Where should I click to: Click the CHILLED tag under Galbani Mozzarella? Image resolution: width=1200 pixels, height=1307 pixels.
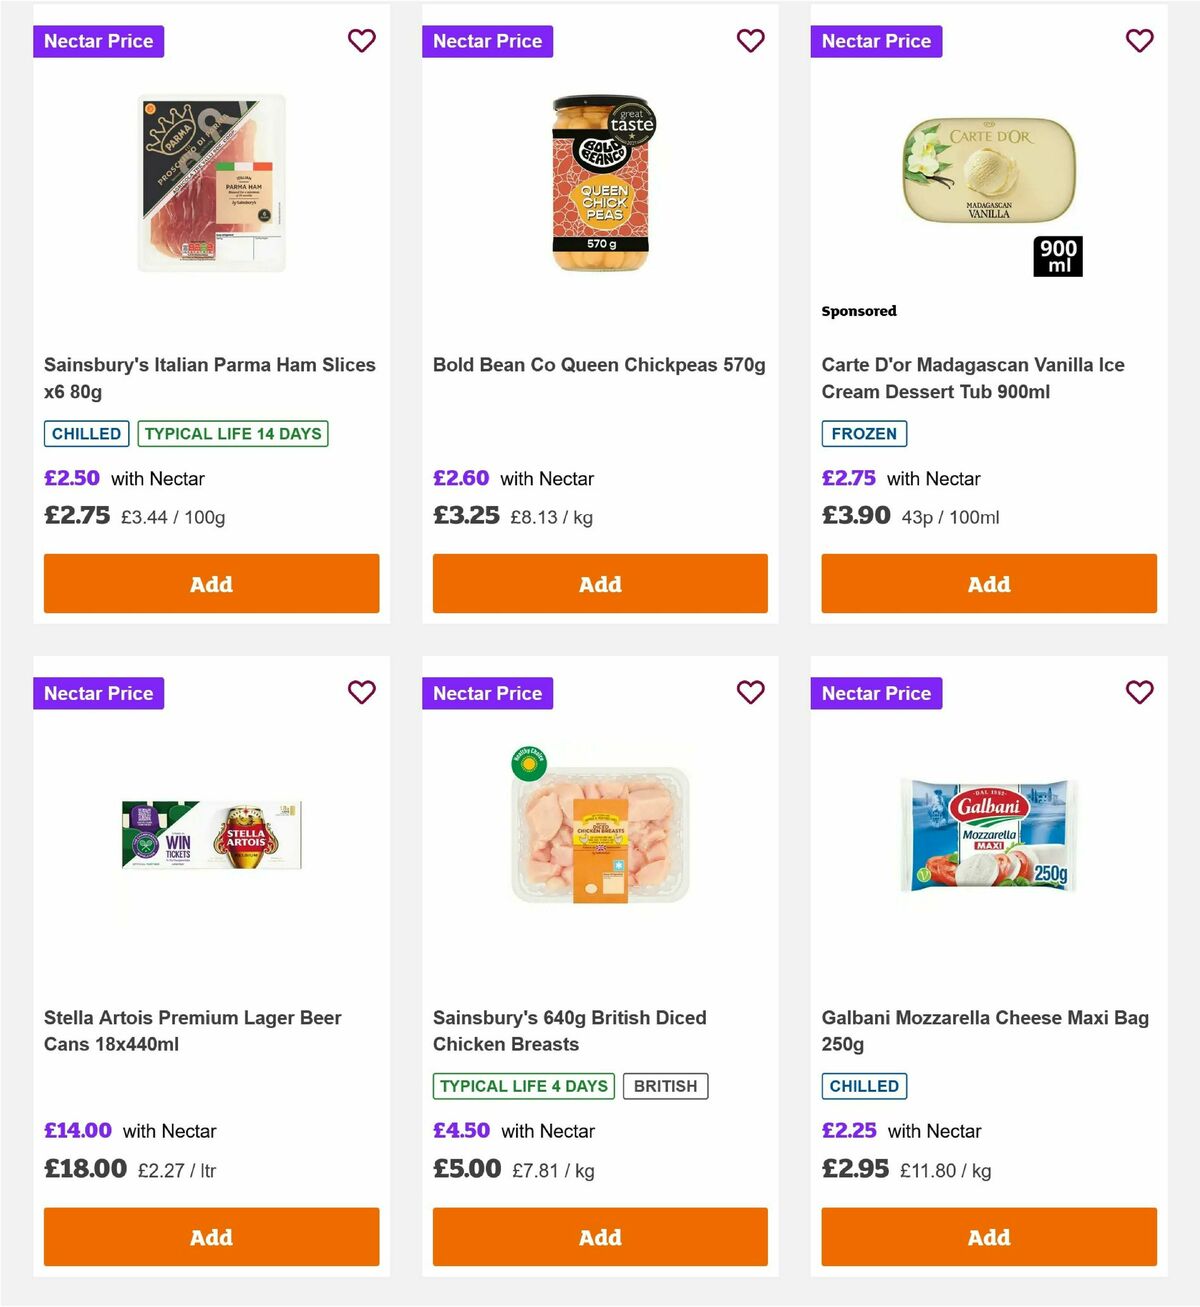coord(864,1086)
